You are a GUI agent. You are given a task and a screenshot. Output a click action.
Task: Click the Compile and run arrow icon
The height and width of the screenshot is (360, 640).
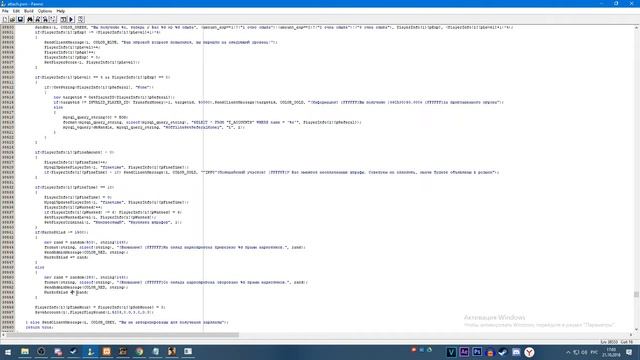click(x=71, y=19)
